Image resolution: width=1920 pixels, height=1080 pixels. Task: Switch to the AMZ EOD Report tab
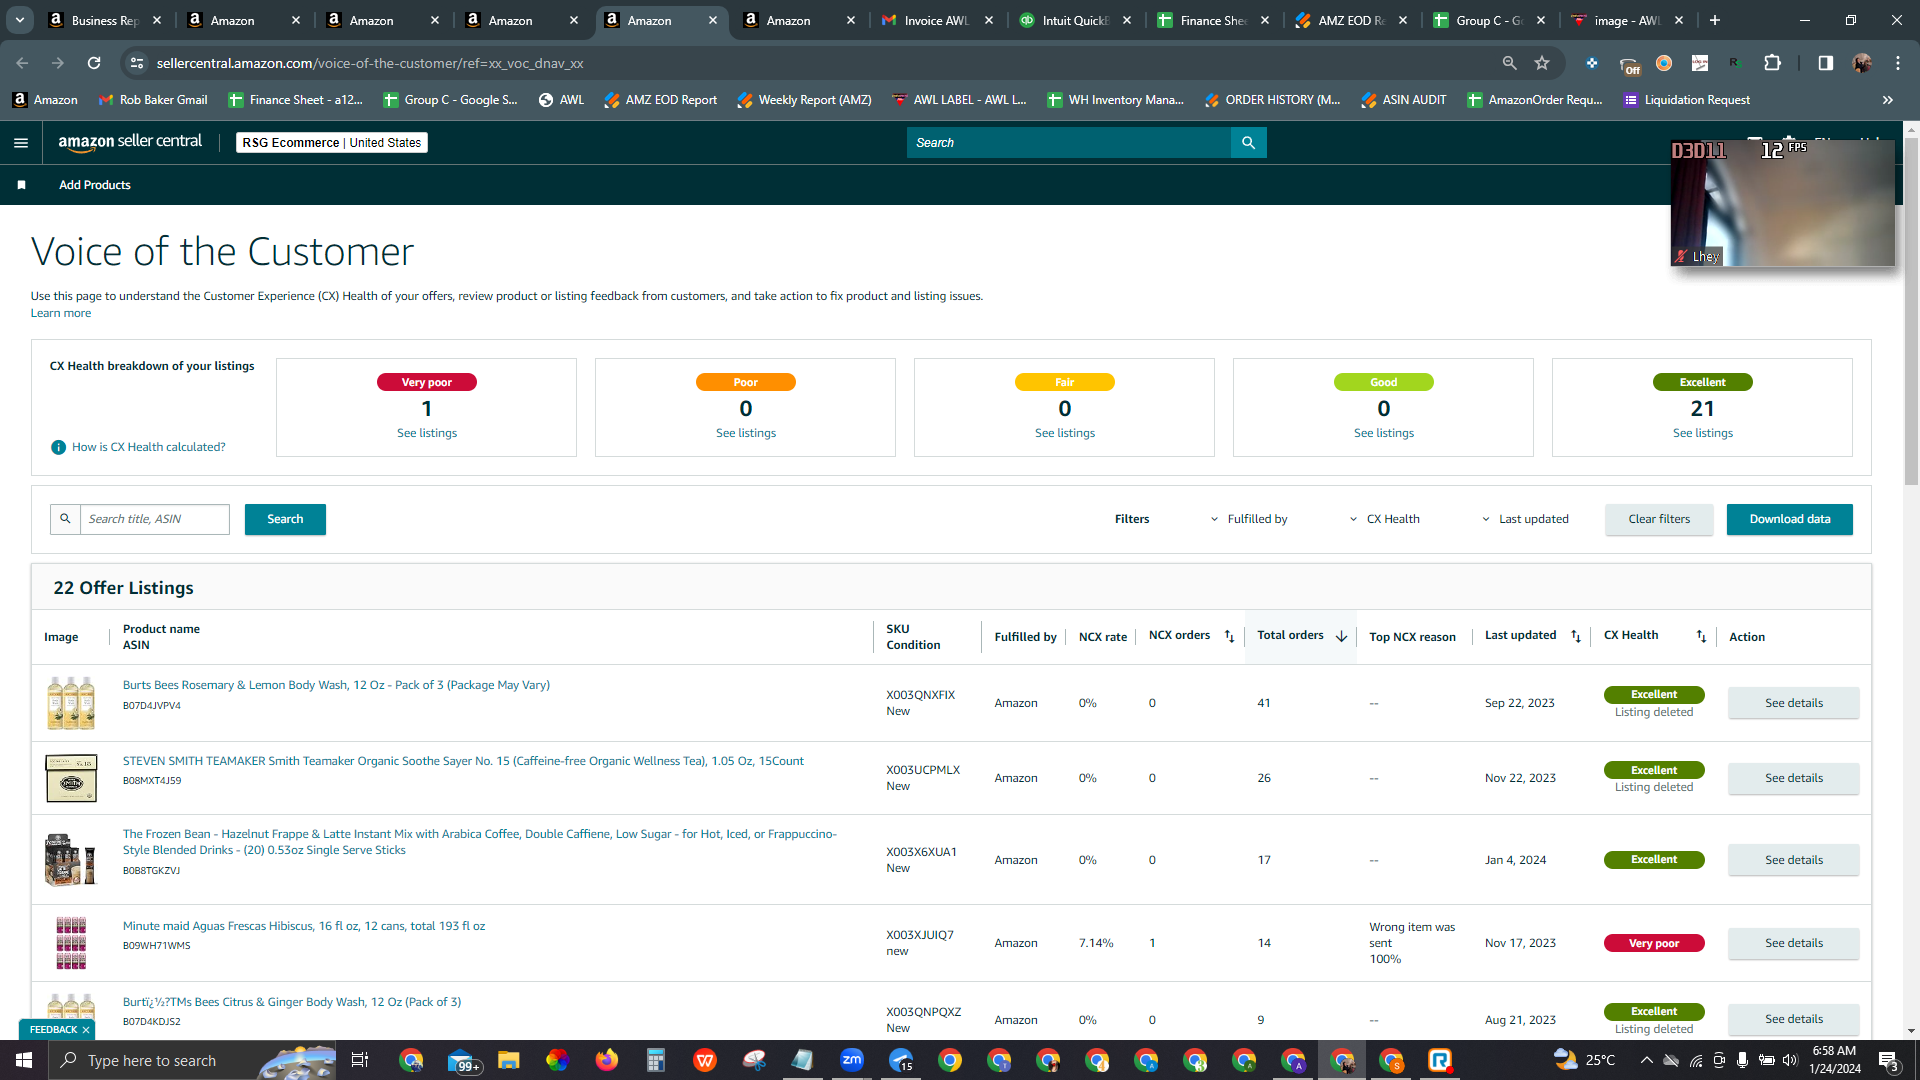(x=1353, y=20)
